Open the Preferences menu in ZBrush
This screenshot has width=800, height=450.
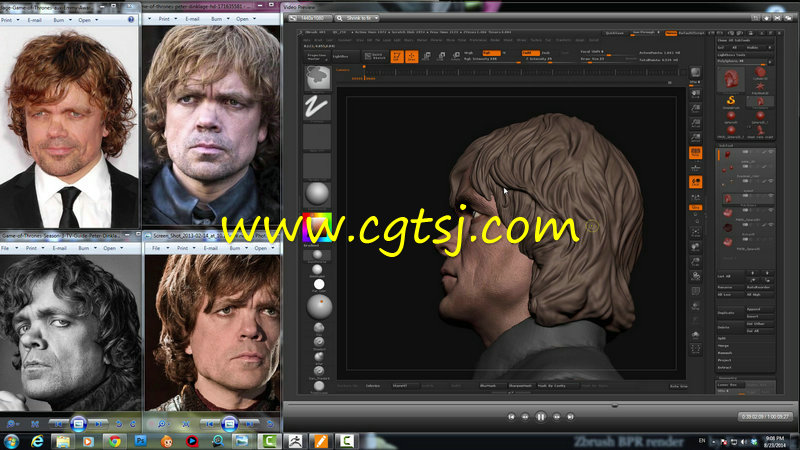(x=478, y=40)
